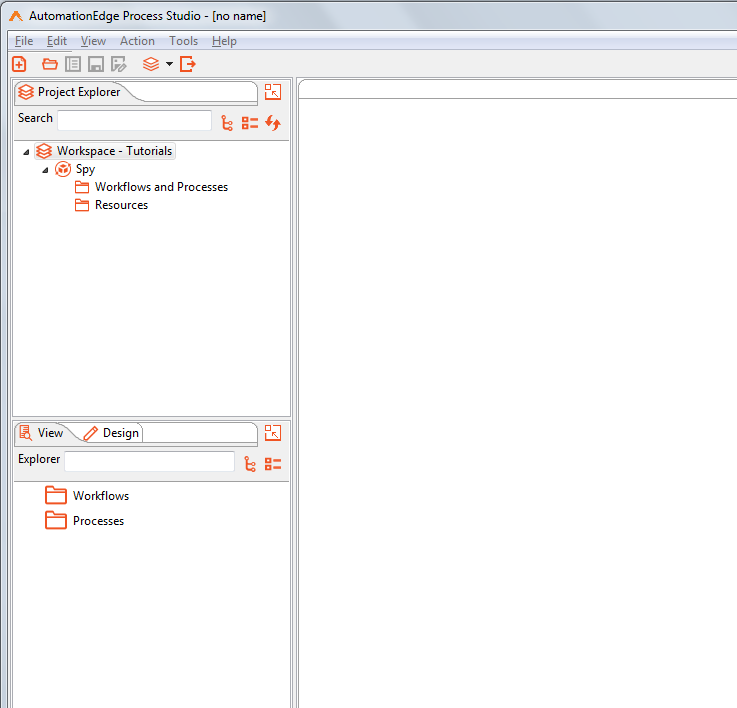Viewport: 737px width, 708px height.
Task: Click the exit/logout arrow toolbar icon
Action: click(x=187, y=64)
